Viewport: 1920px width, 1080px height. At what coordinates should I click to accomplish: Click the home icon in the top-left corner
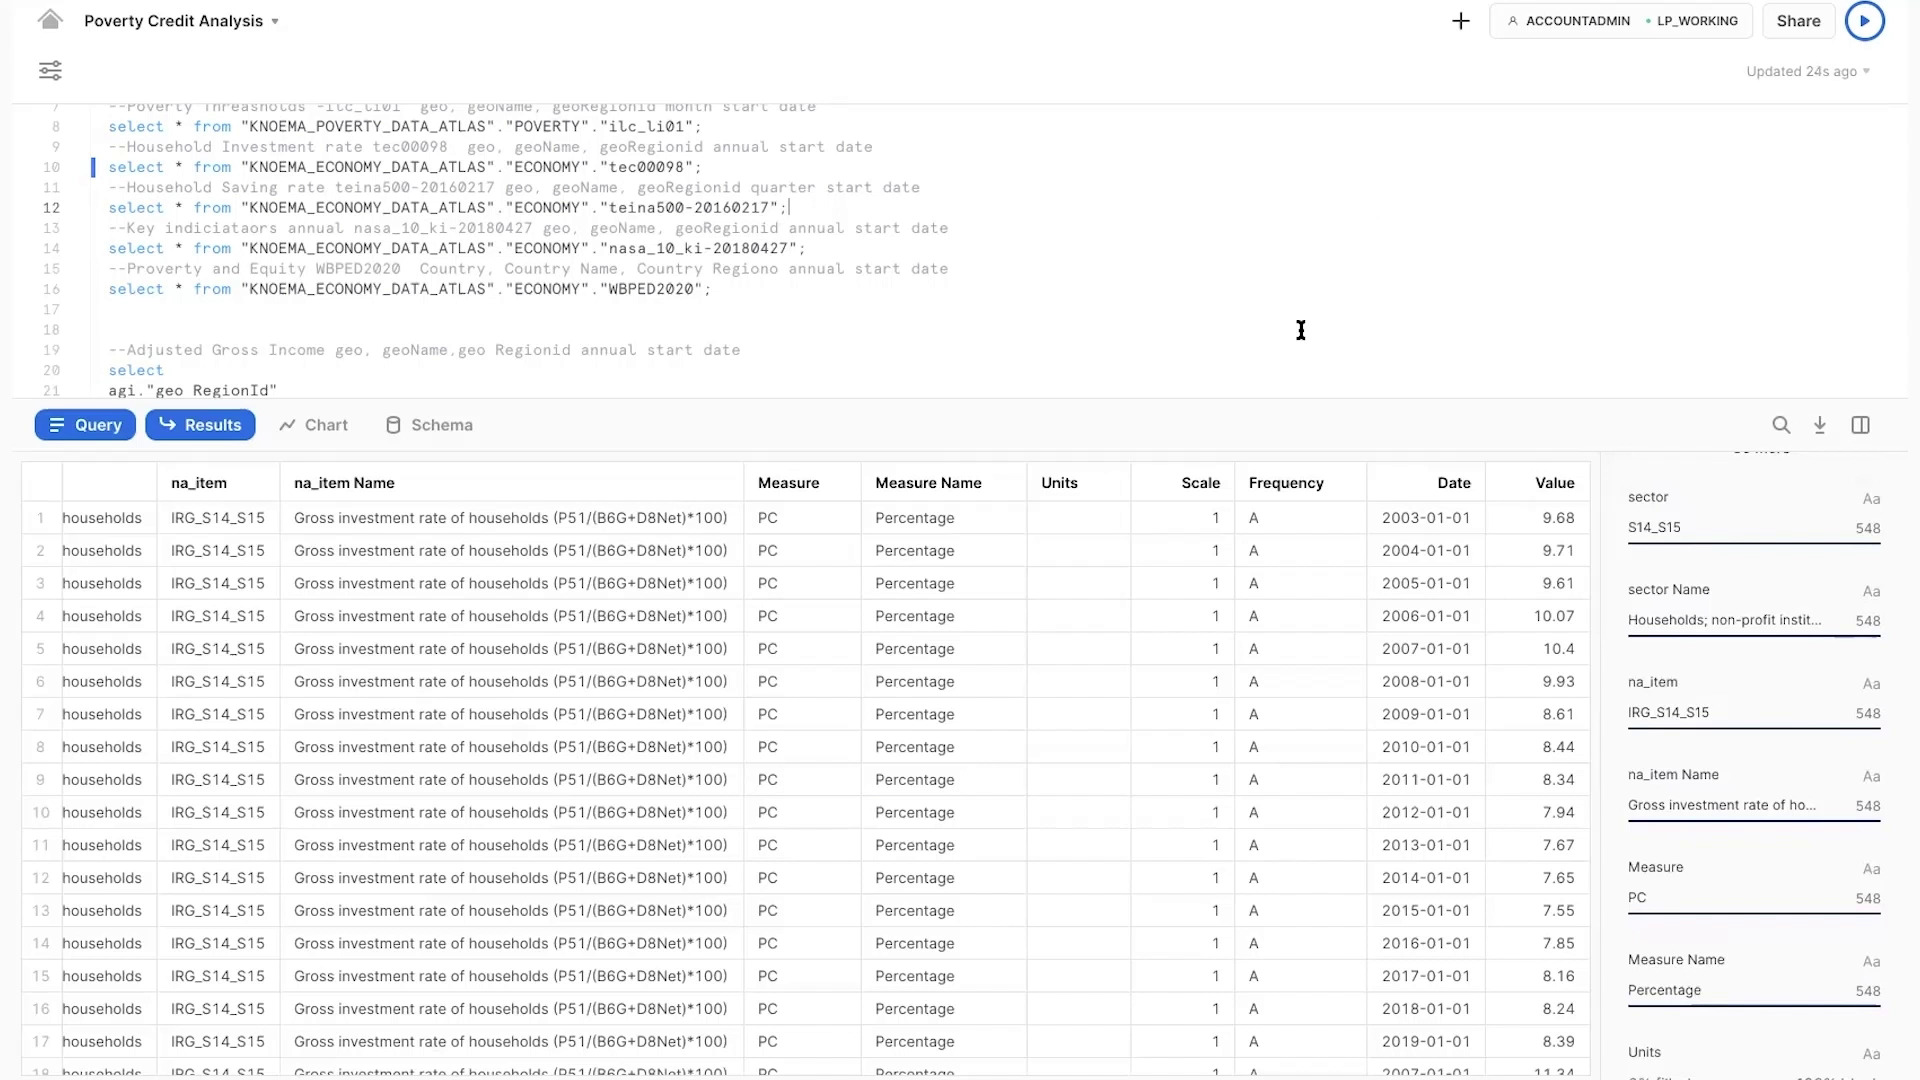point(50,20)
